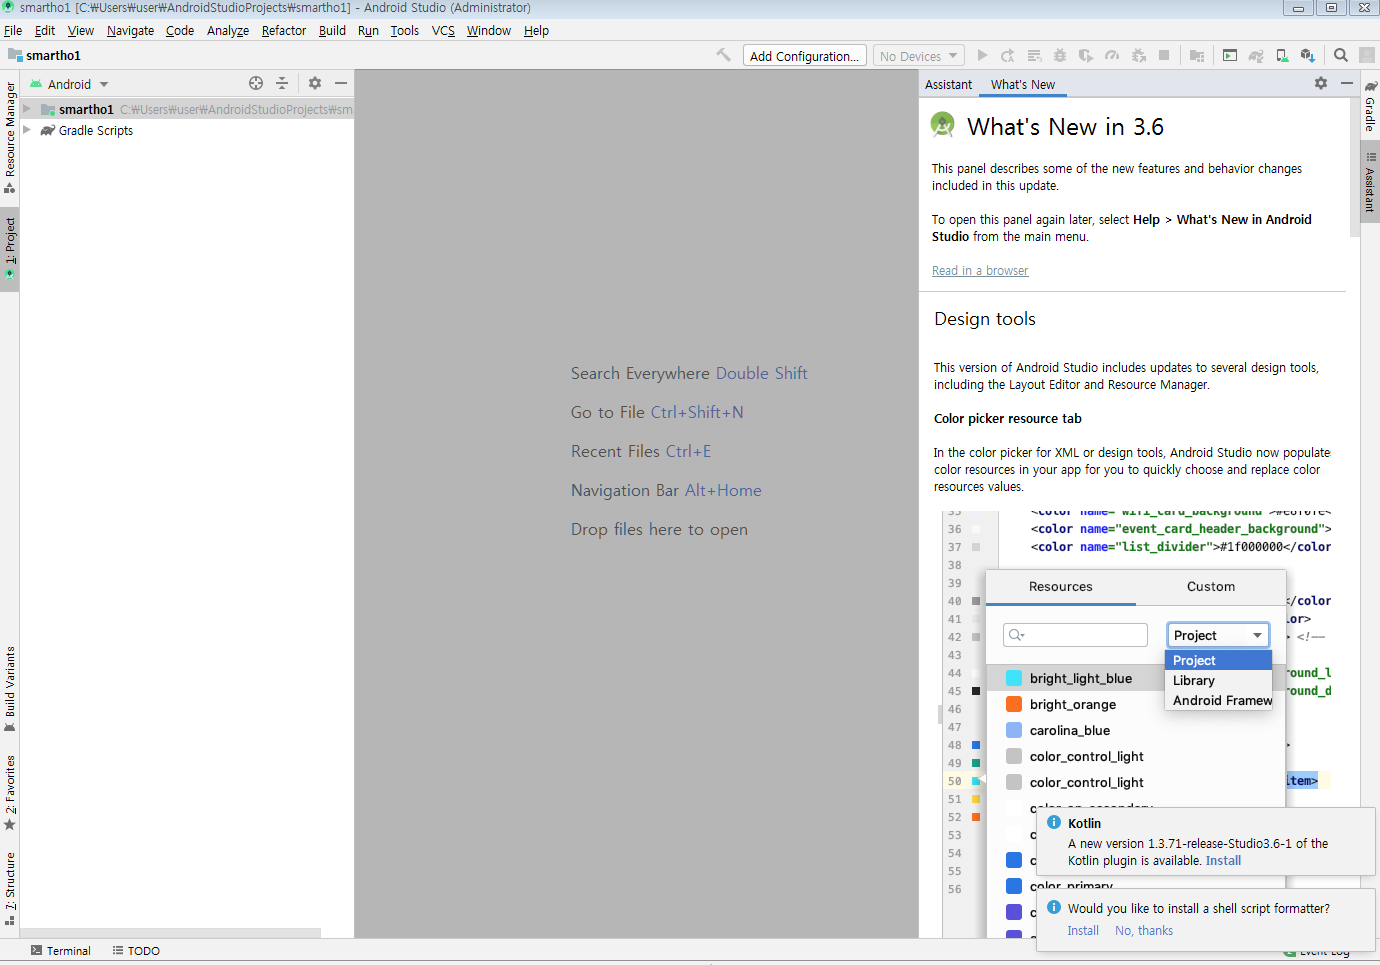Expand the Gradle Scripts tree node
This screenshot has width=1380, height=965.
tap(27, 130)
